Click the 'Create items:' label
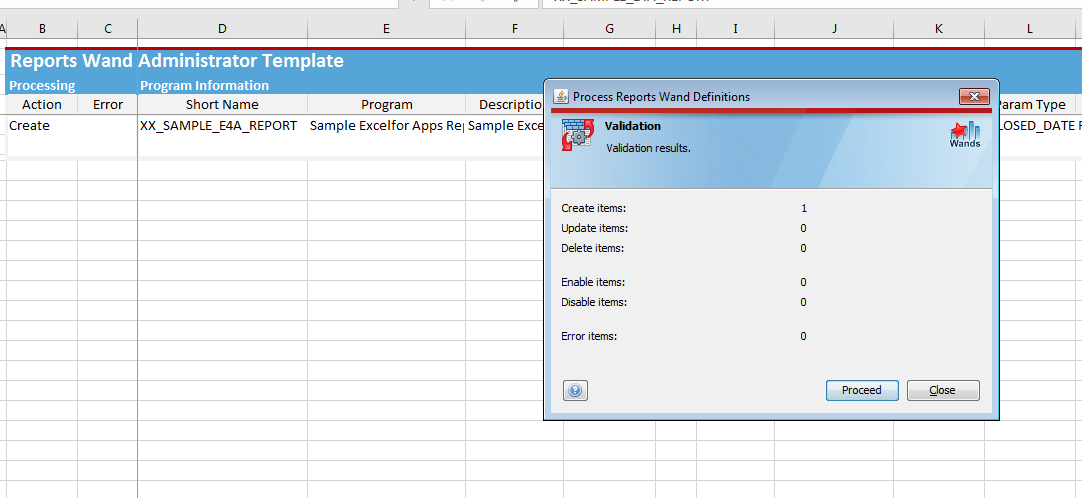1082x498 pixels. (594, 208)
